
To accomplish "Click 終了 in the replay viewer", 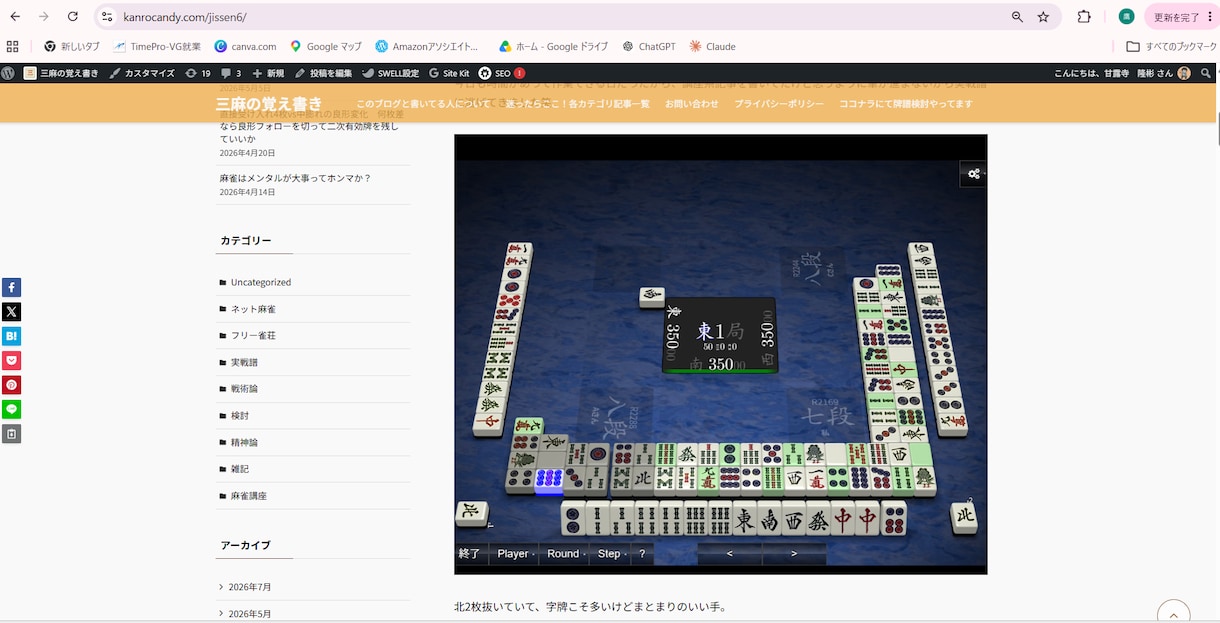I will click(x=470, y=554).
